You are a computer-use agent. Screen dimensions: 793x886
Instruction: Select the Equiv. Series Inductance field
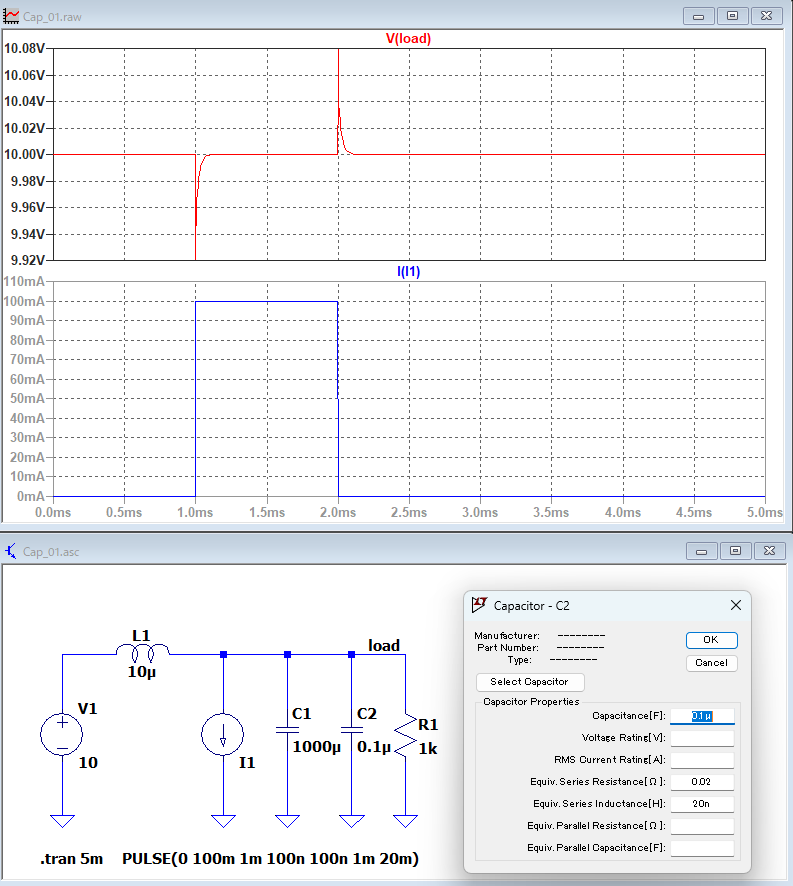[702, 804]
